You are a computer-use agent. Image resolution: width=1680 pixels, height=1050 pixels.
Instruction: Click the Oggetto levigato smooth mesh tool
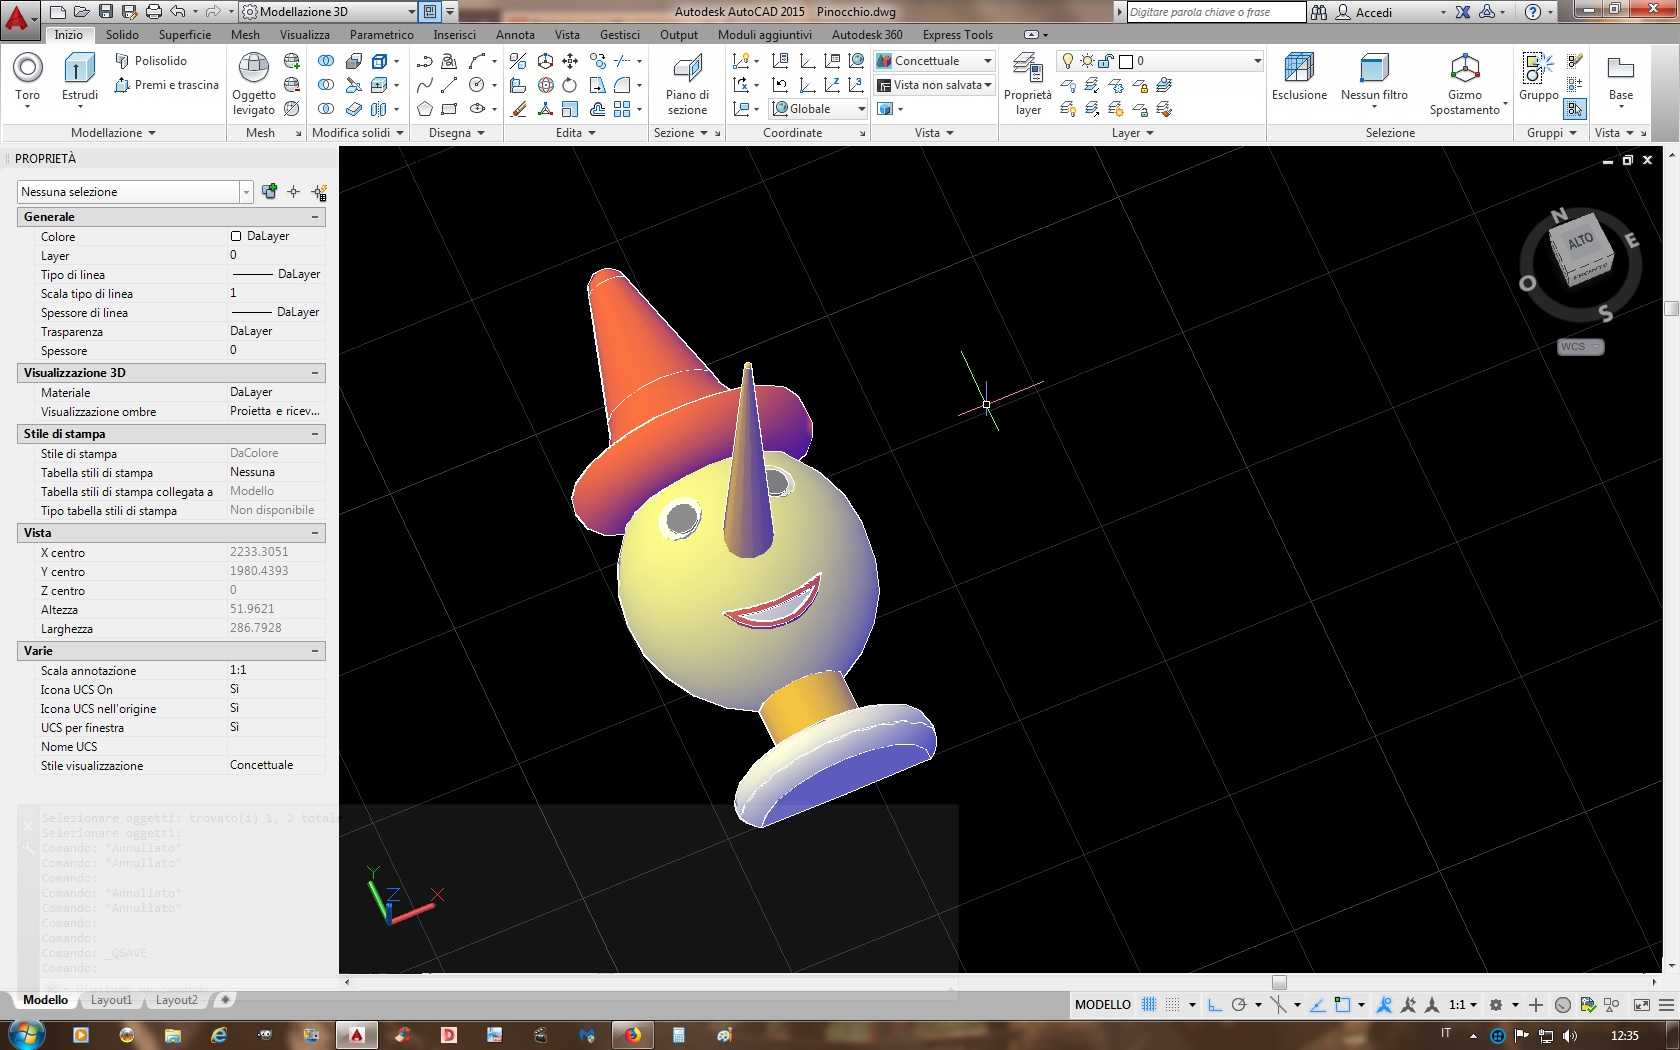tap(254, 84)
